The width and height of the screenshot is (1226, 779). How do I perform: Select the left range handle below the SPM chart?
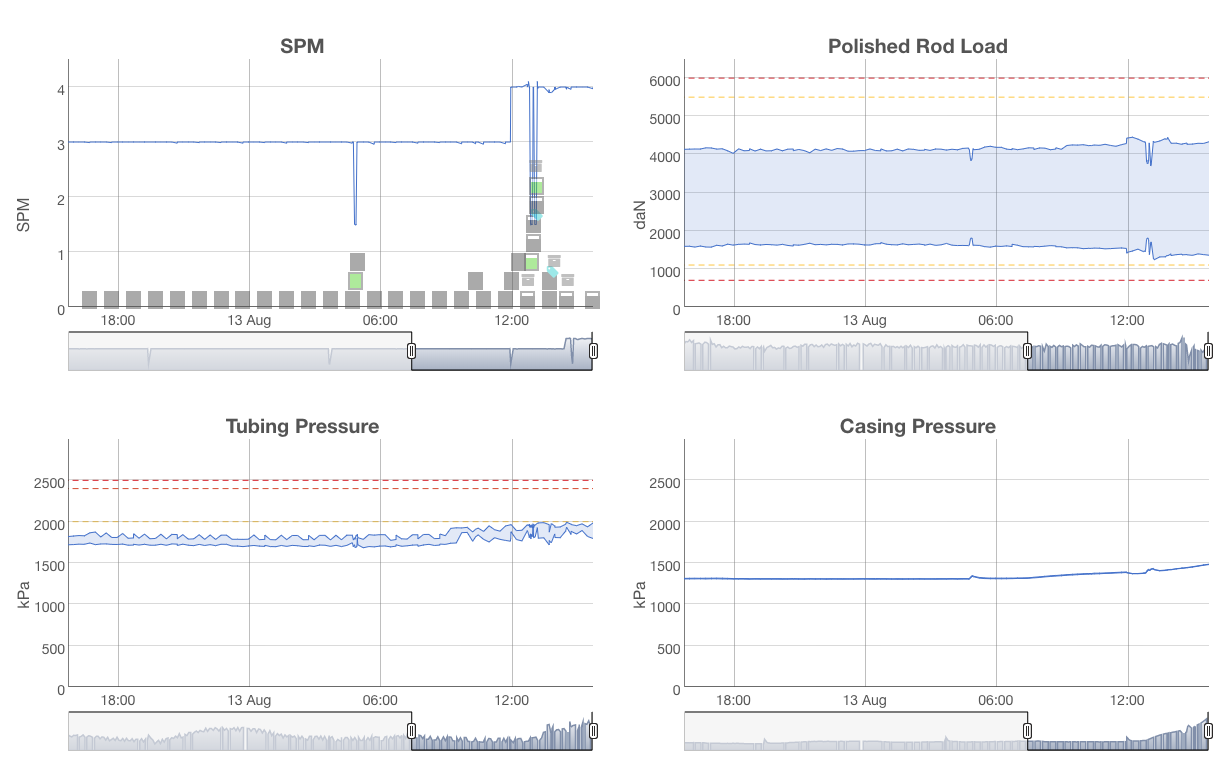(412, 351)
